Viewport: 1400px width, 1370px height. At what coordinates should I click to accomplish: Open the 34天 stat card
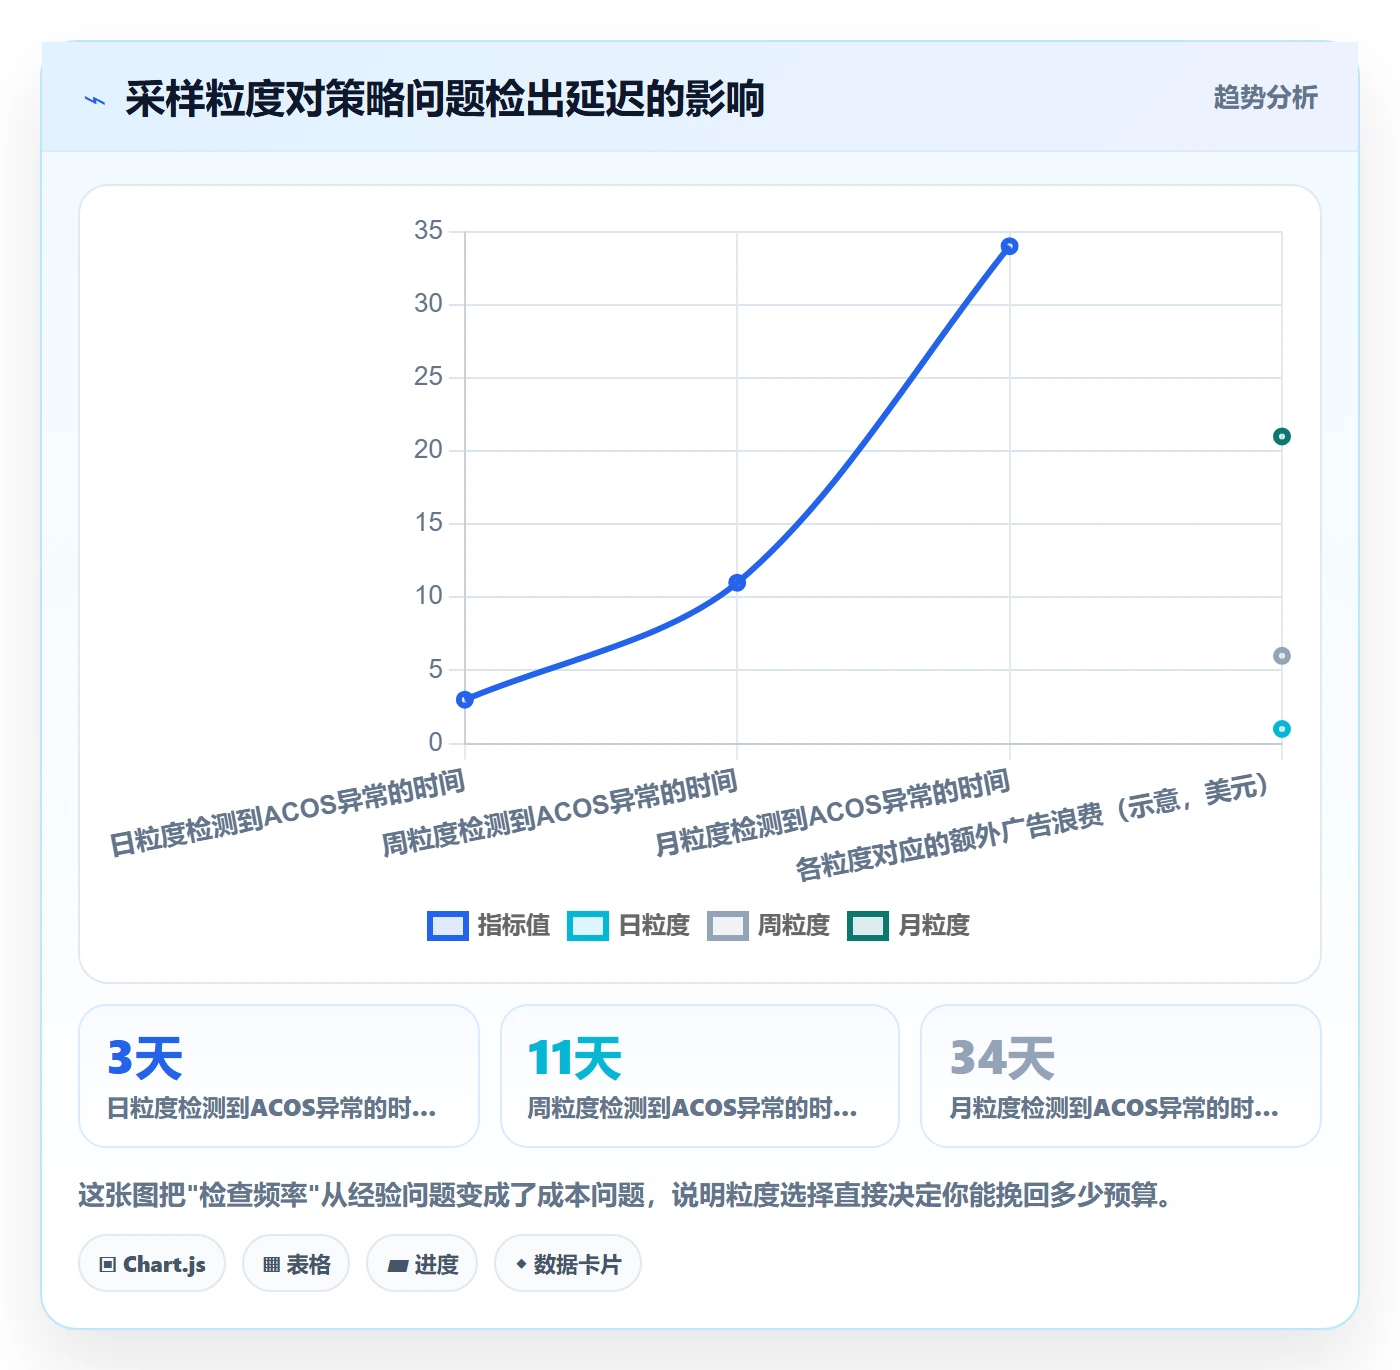pos(1121,1076)
